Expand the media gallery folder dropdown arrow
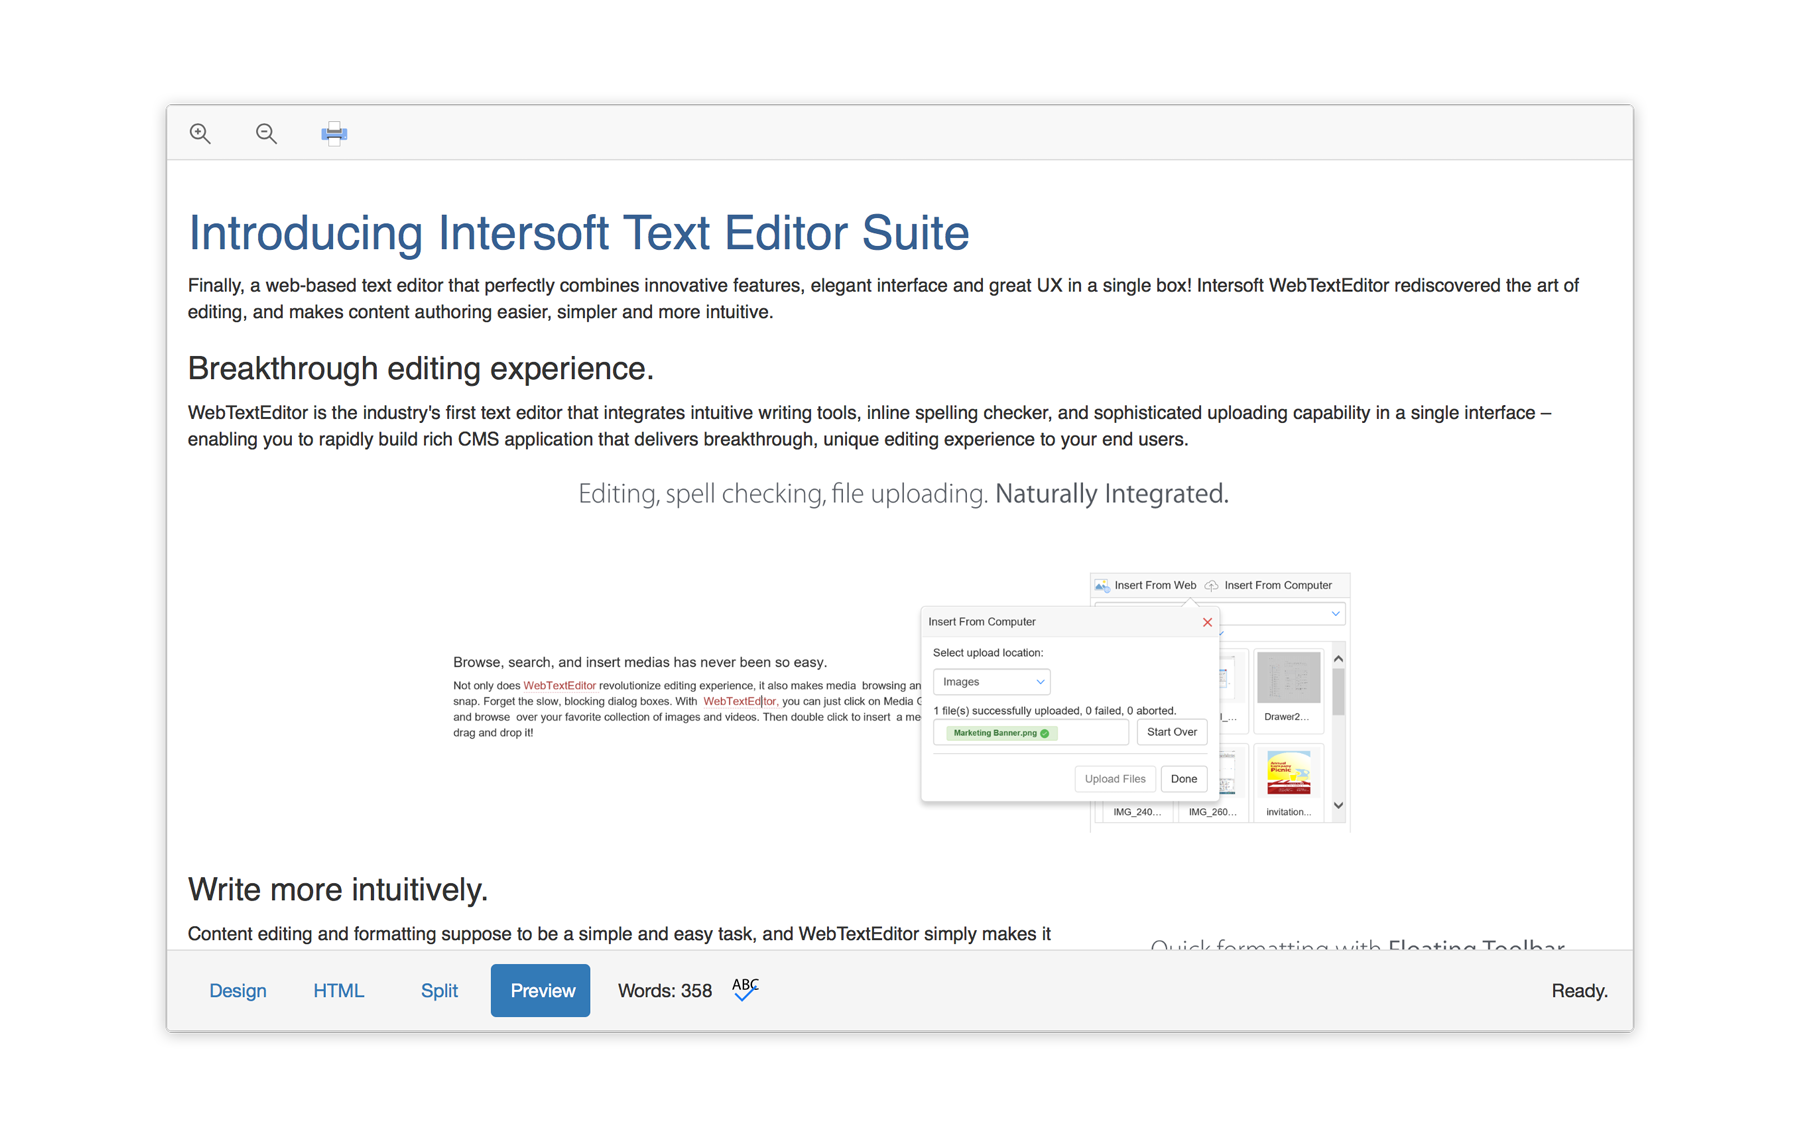Screen dimensions: 1800x1140 (x=1335, y=614)
